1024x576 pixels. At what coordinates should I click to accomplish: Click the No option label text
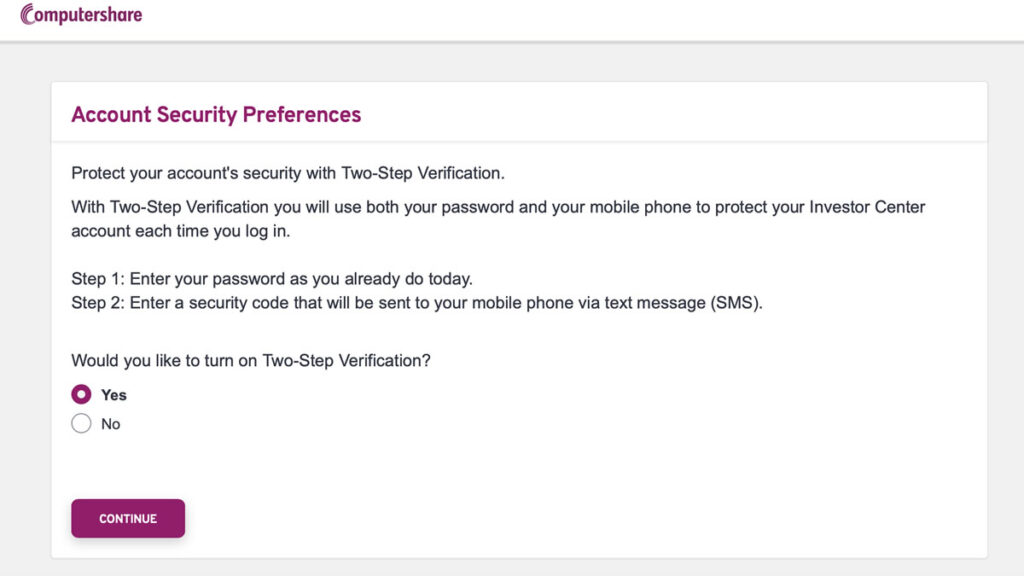(110, 424)
